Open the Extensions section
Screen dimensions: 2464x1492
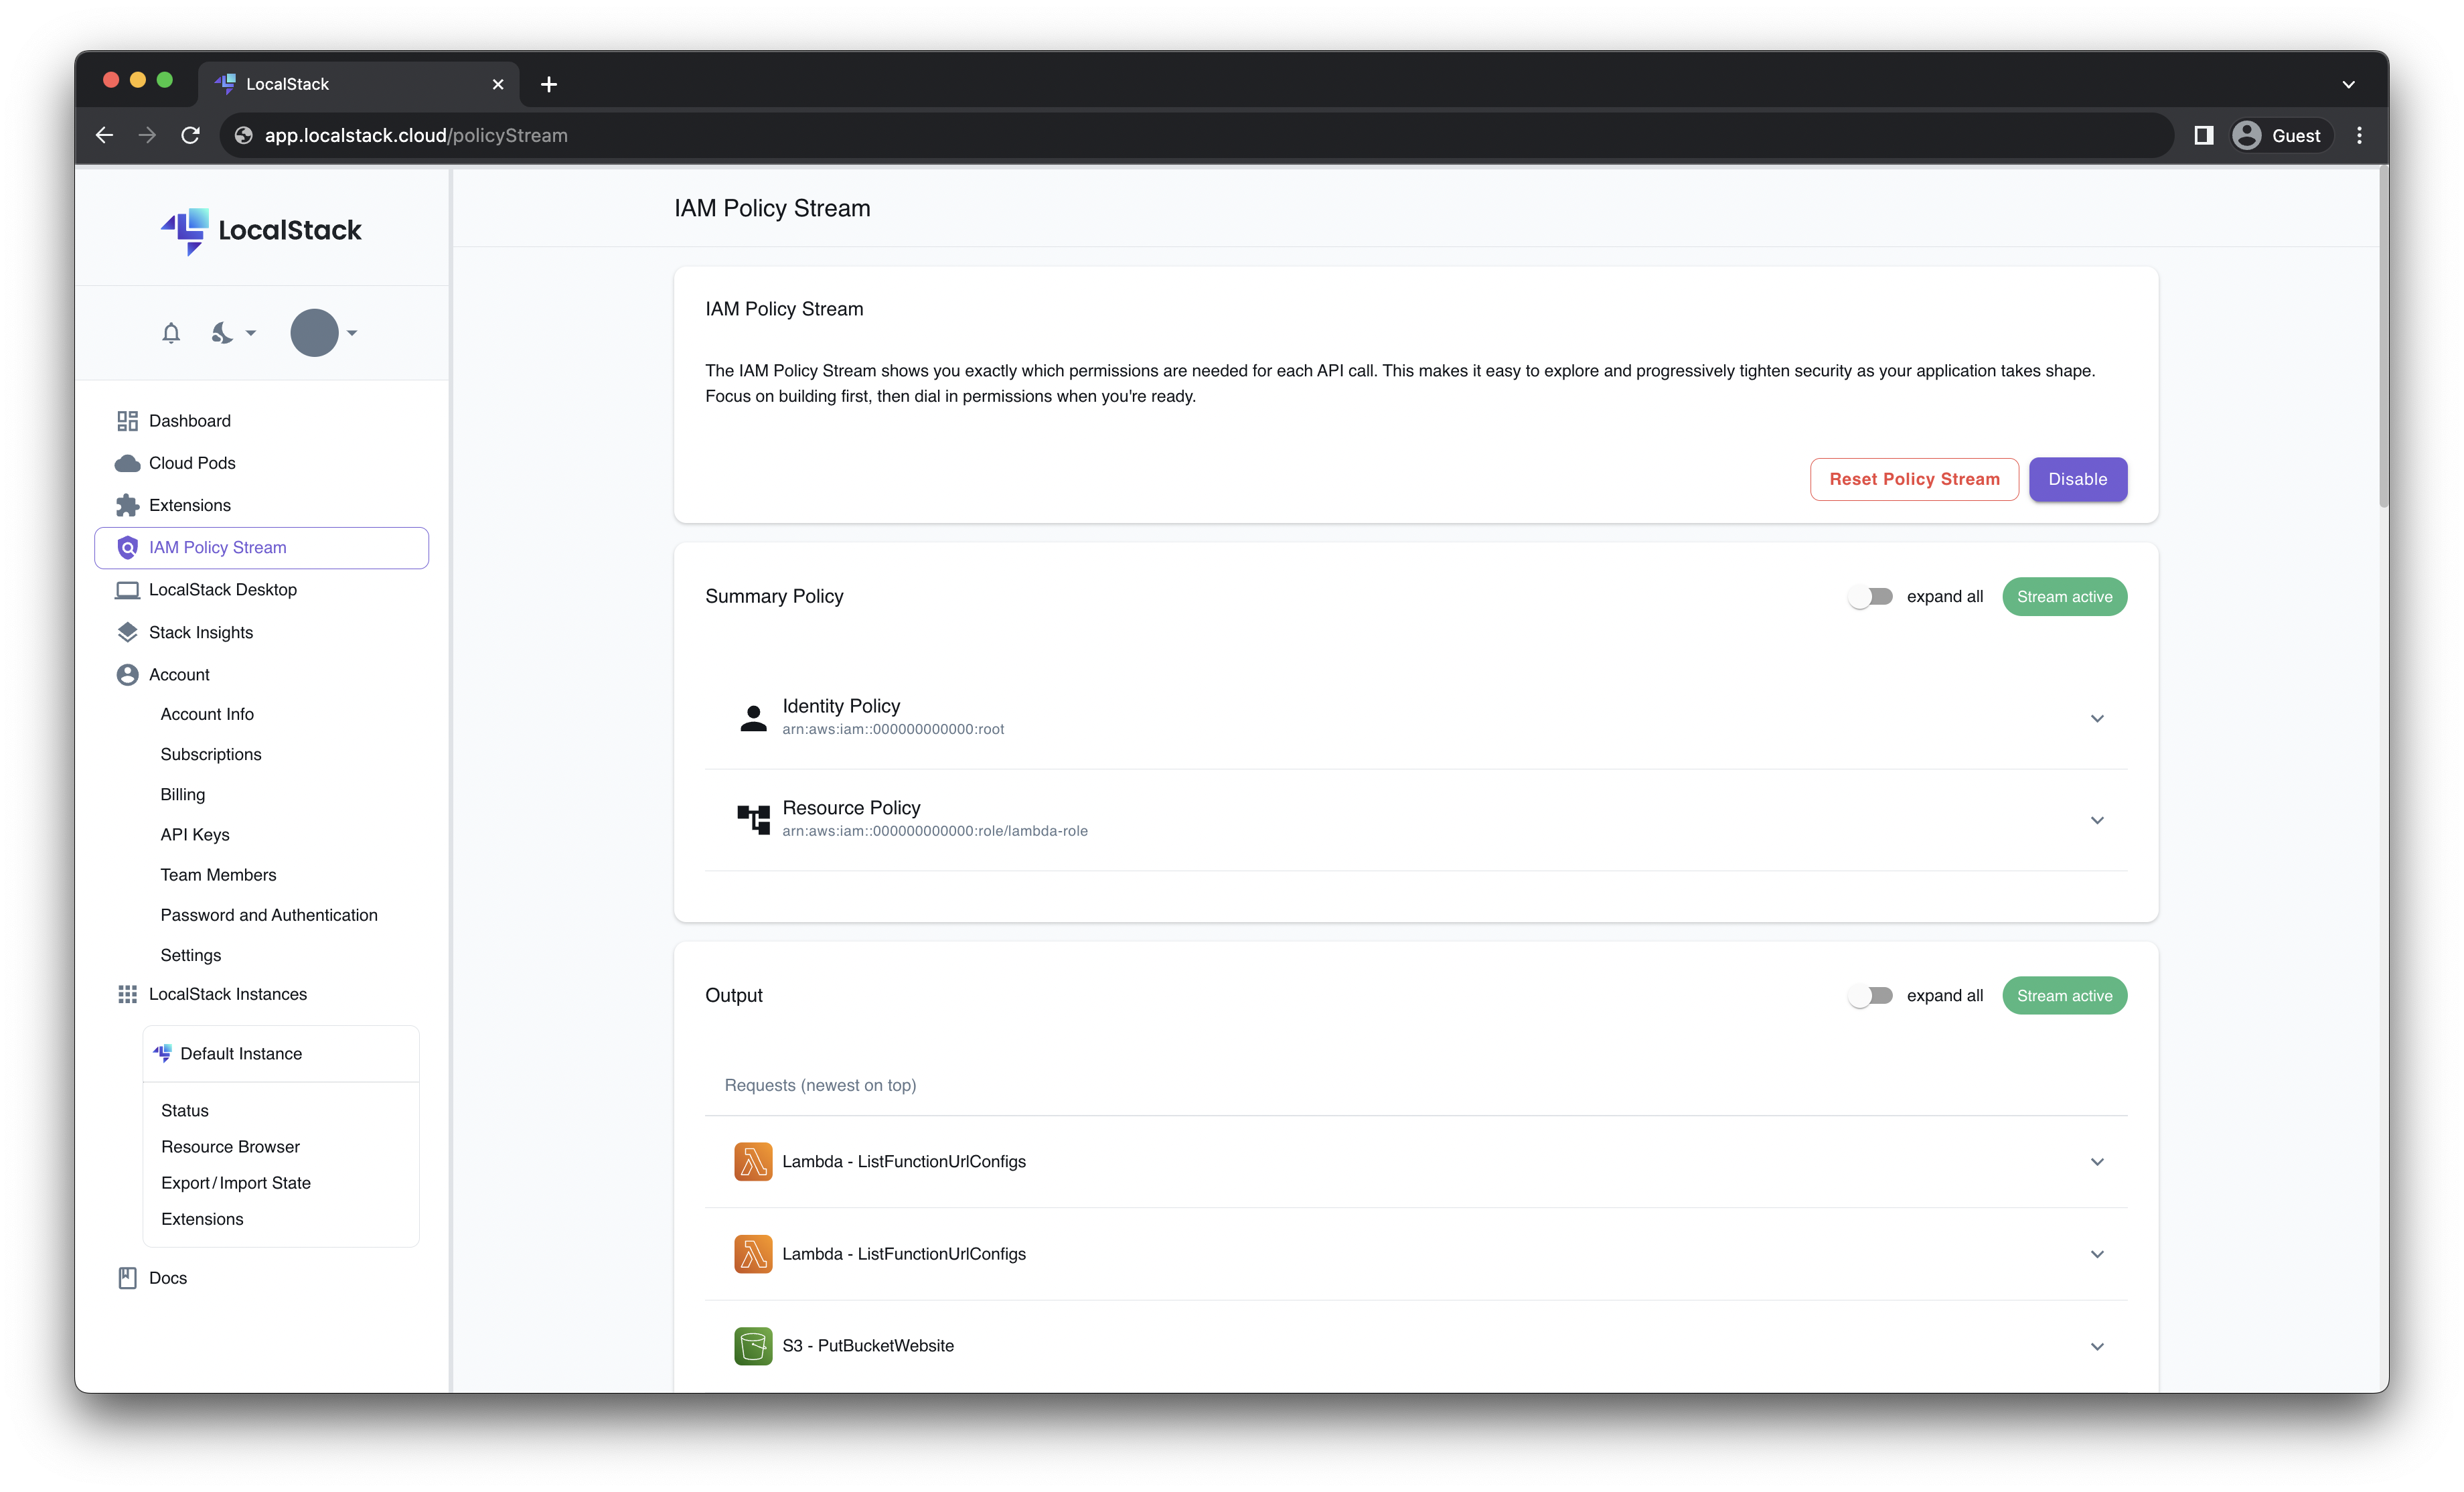(189, 505)
